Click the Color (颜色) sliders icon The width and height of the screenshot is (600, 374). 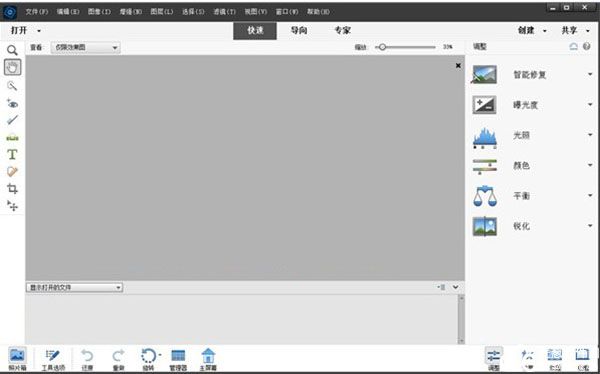point(485,166)
